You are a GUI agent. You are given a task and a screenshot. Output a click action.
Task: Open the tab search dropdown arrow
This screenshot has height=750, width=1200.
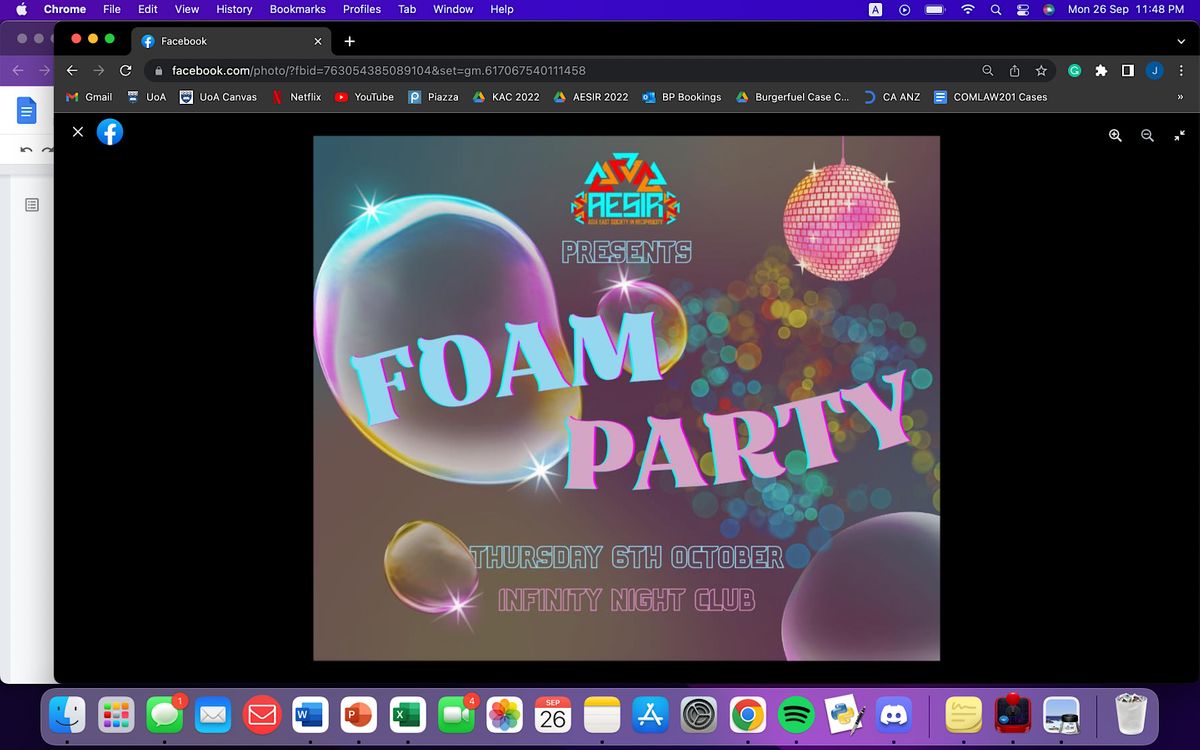pyautogui.click(x=1181, y=41)
